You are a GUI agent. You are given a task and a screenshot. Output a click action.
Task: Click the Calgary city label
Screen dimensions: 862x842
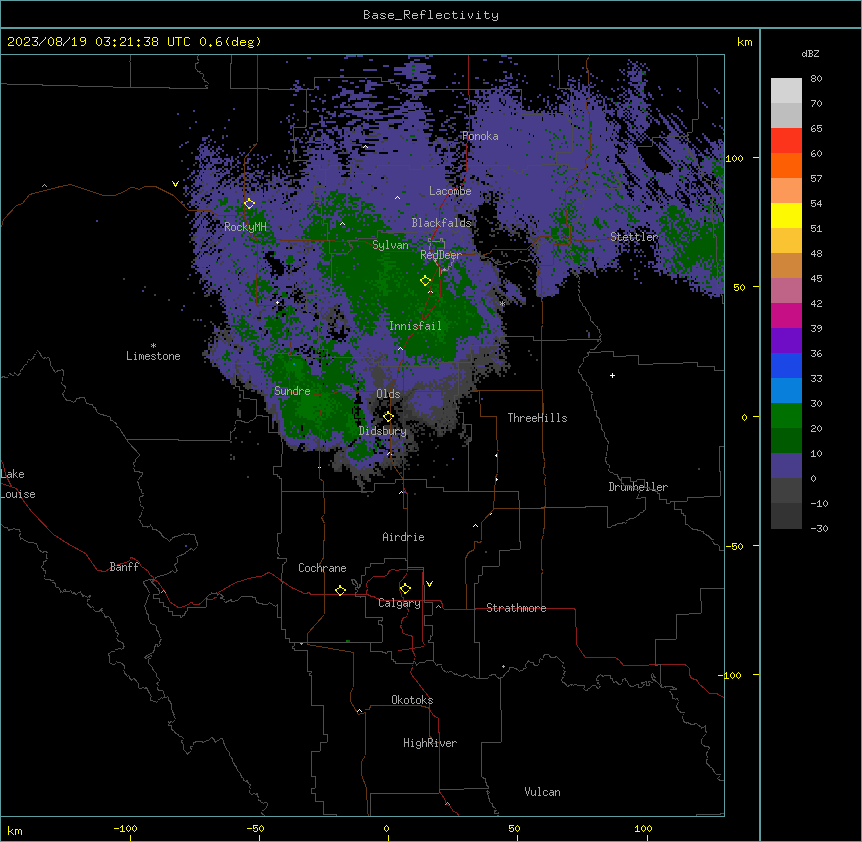tap(399, 603)
